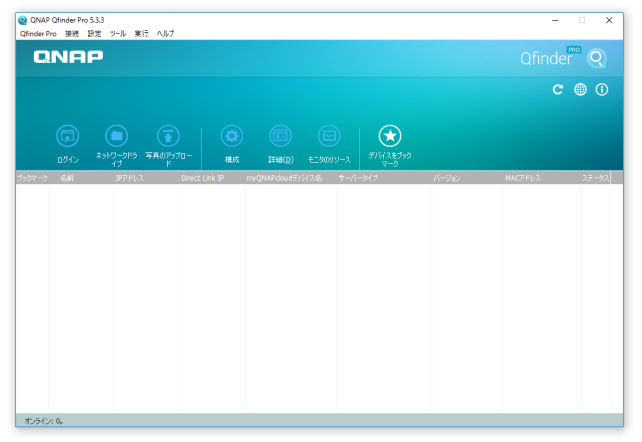Sort by the 名前 (Name) column header
The height and width of the screenshot is (442, 642).
point(81,178)
